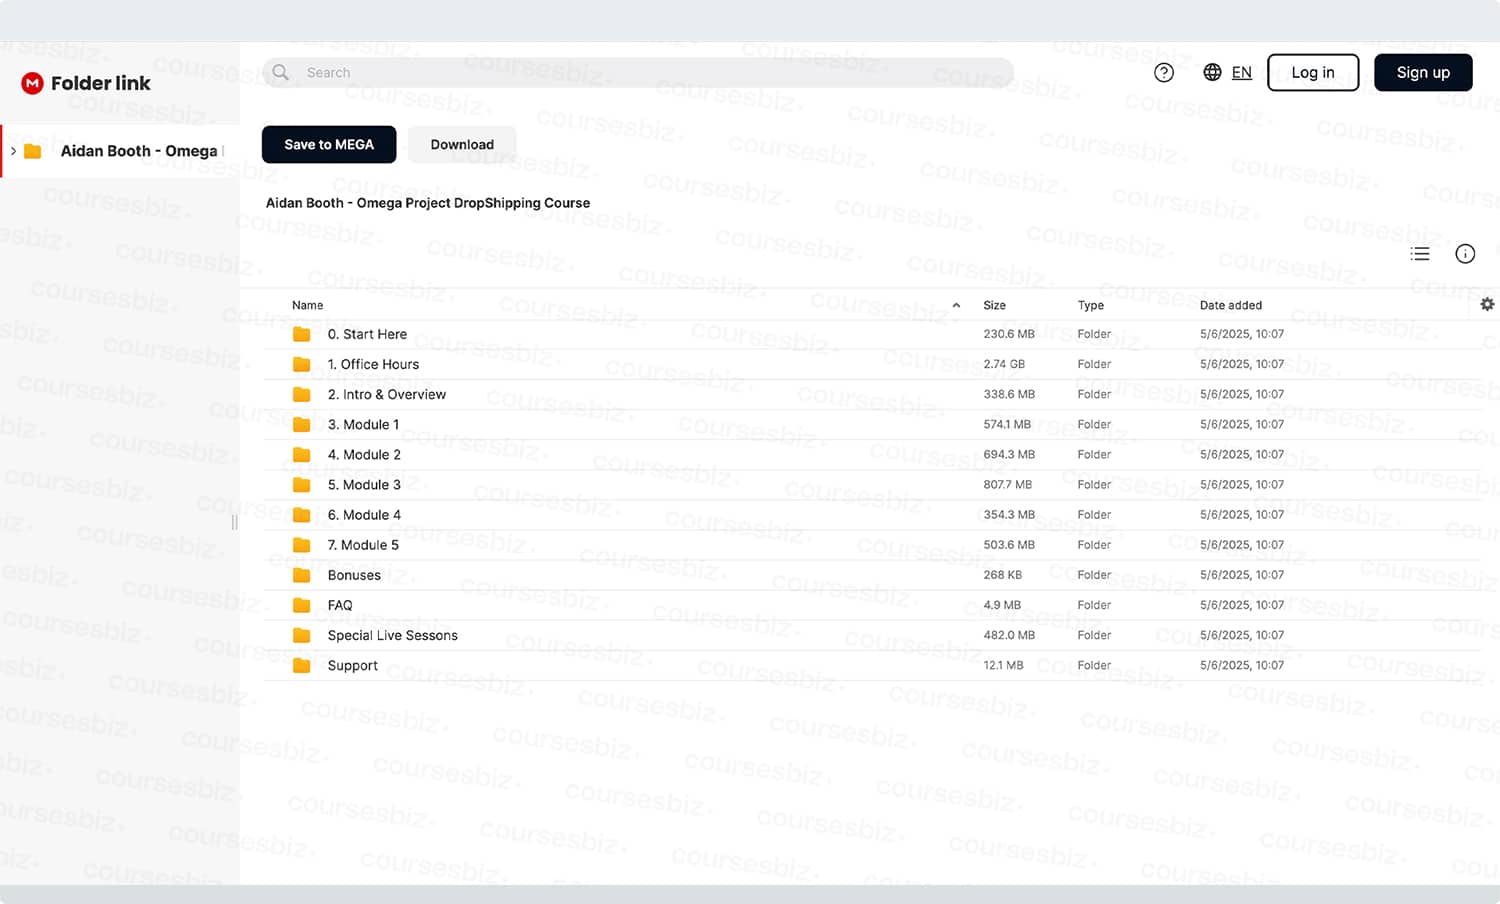
Task: Select the Bonuses folder name
Action: tap(354, 575)
